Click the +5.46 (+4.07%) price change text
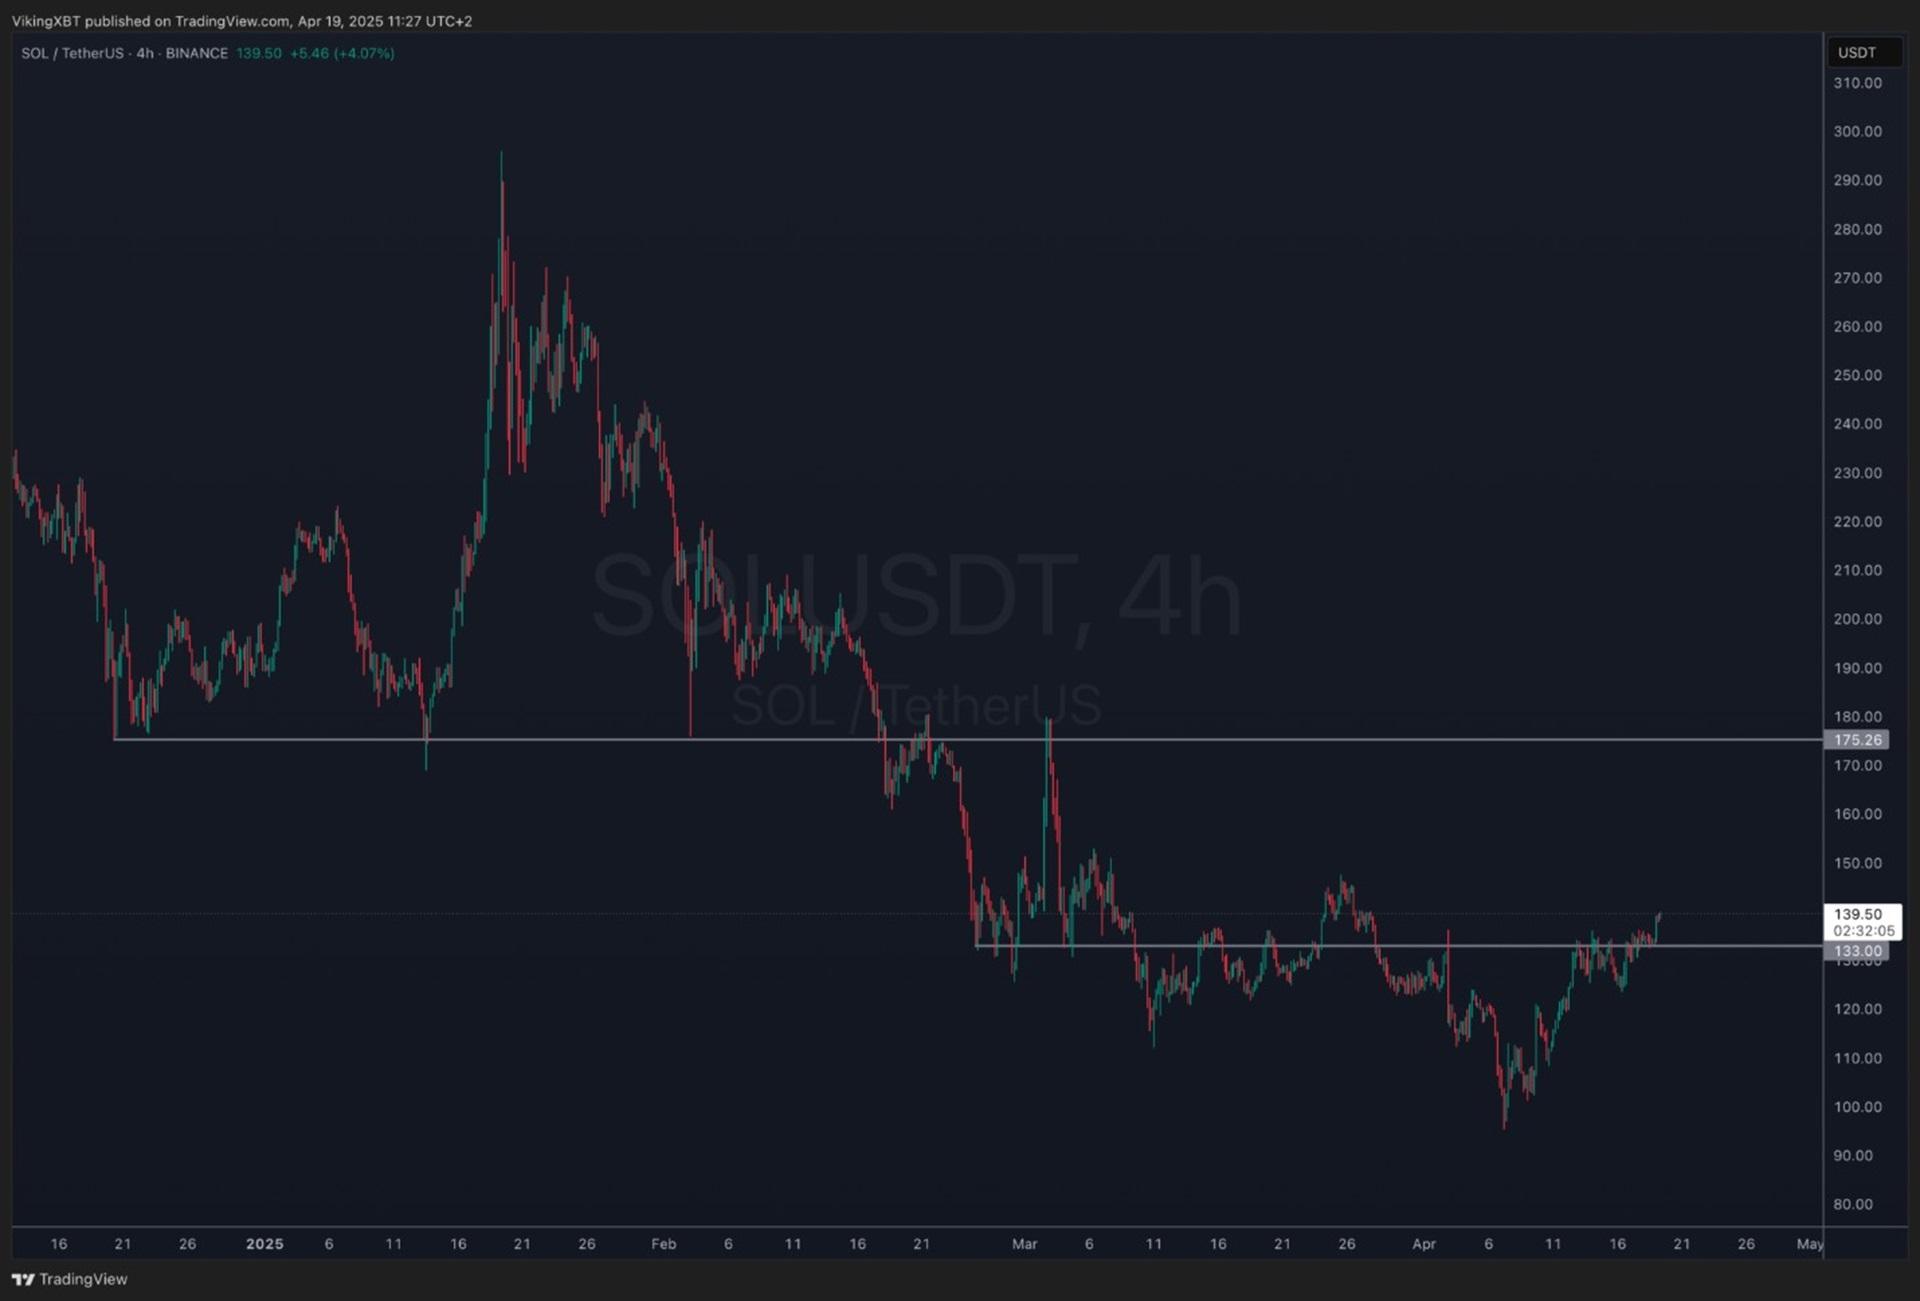Image resolution: width=1920 pixels, height=1301 pixels. (342, 53)
